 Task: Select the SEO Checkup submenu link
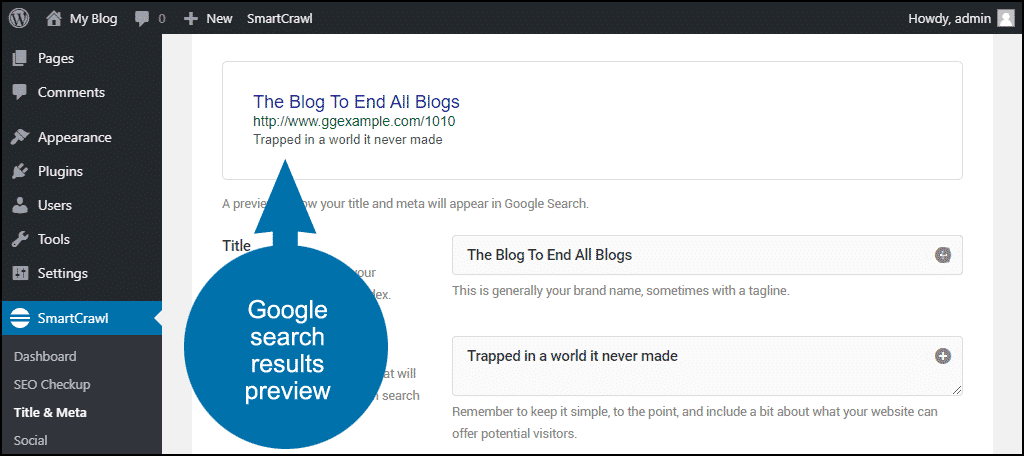[x=52, y=384]
